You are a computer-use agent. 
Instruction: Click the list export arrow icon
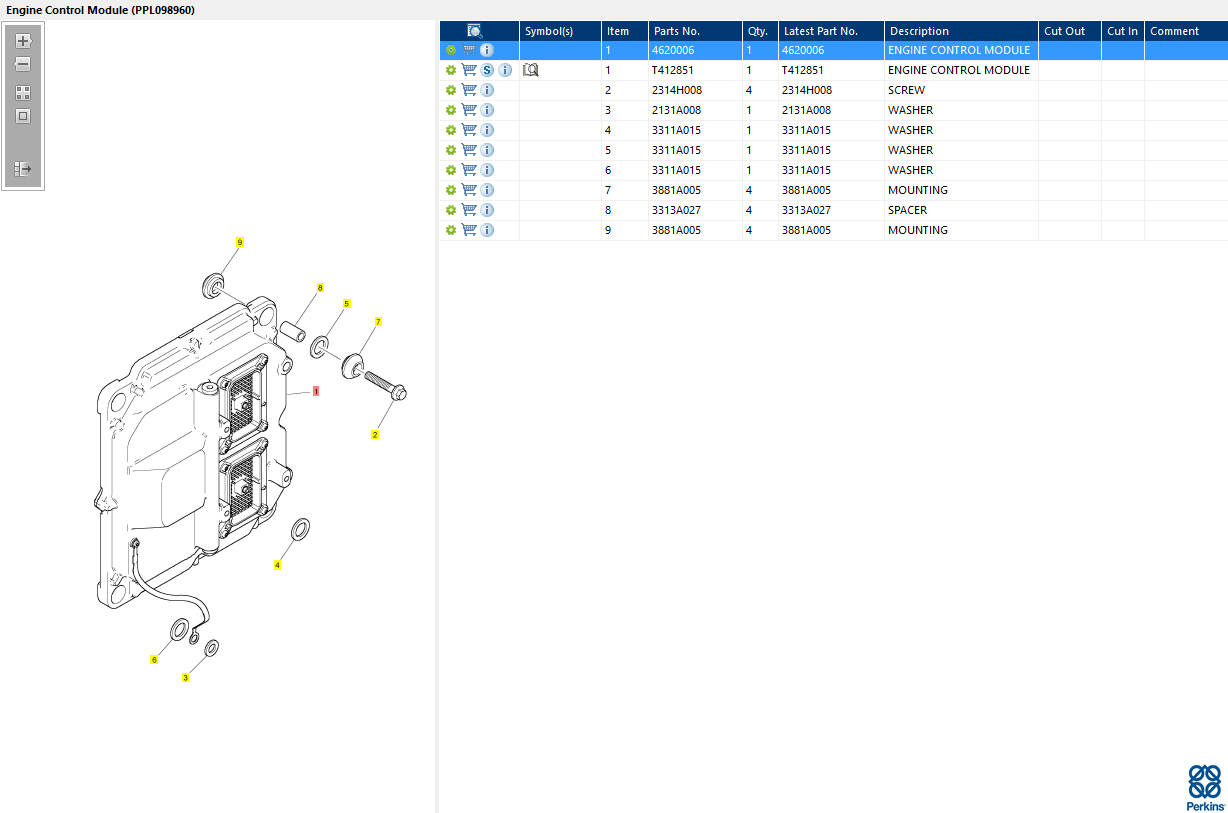point(23,169)
